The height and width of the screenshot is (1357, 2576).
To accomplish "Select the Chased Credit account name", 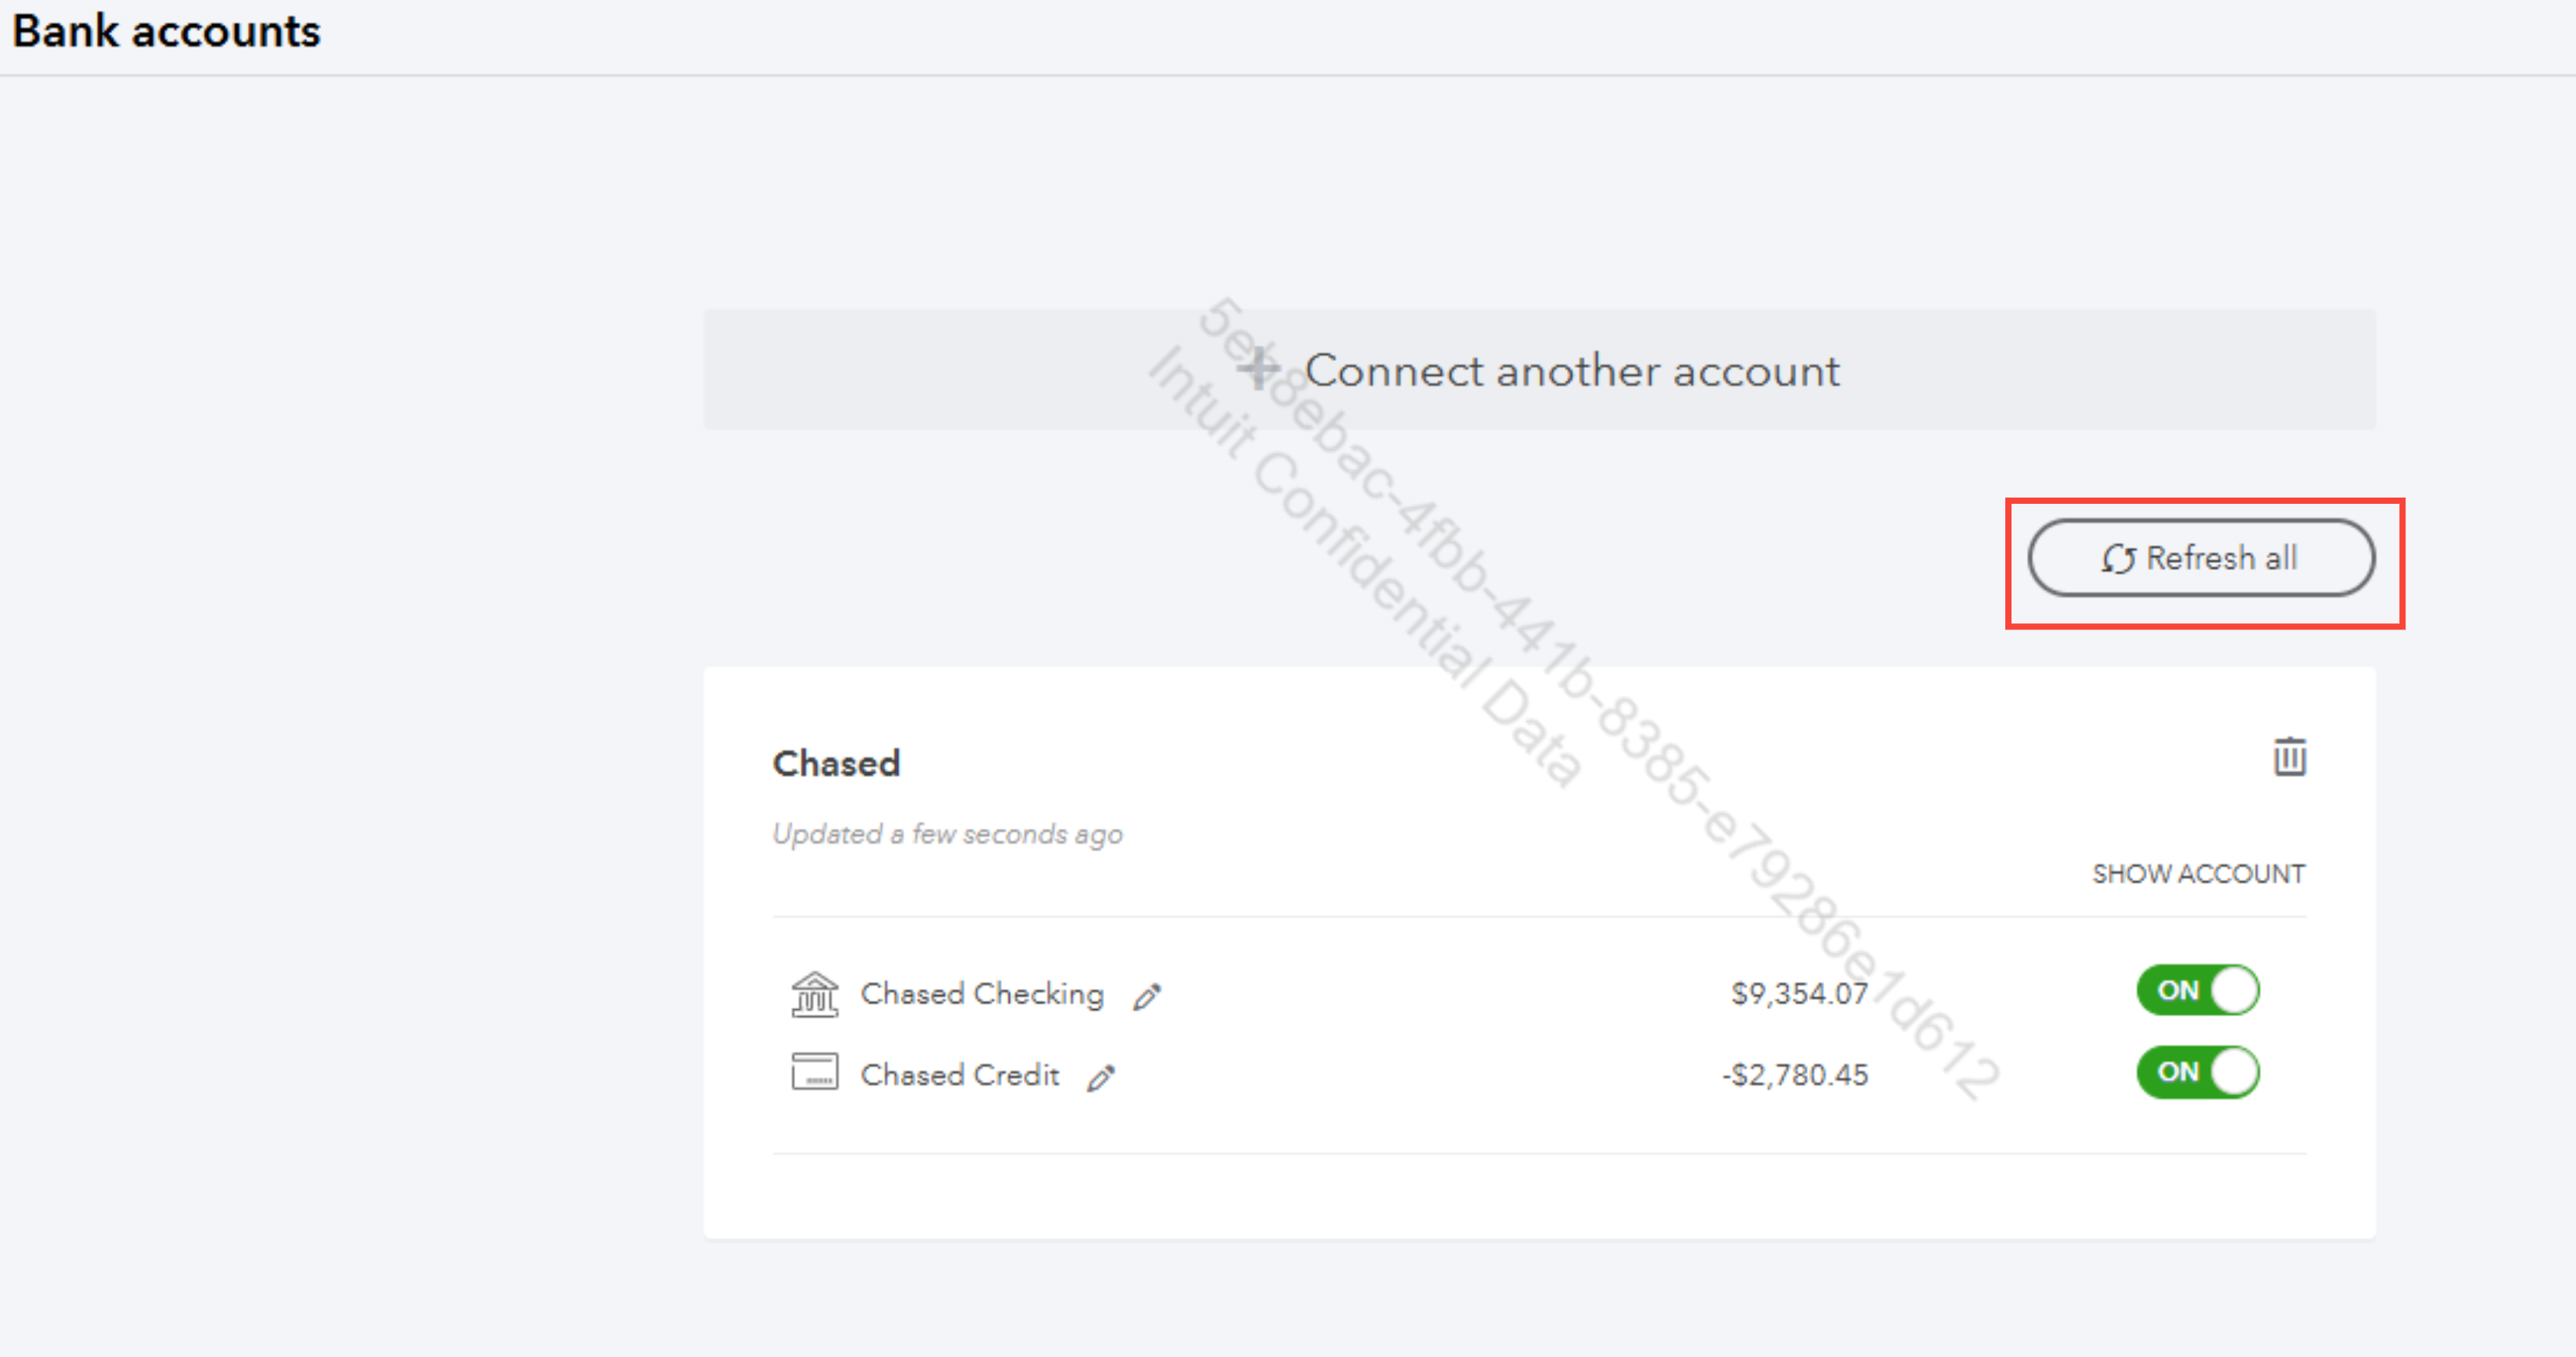I will pyautogui.click(x=959, y=1075).
